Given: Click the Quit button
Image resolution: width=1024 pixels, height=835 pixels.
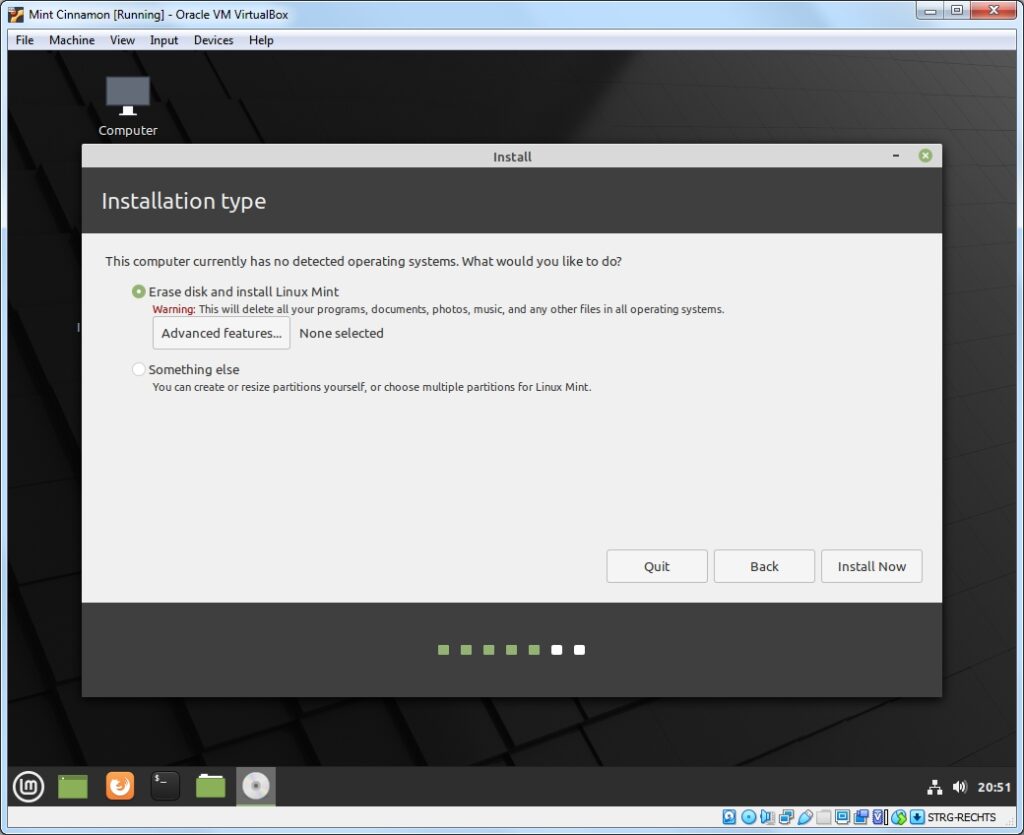Looking at the screenshot, I should pyautogui.click(x=656, y=566).
